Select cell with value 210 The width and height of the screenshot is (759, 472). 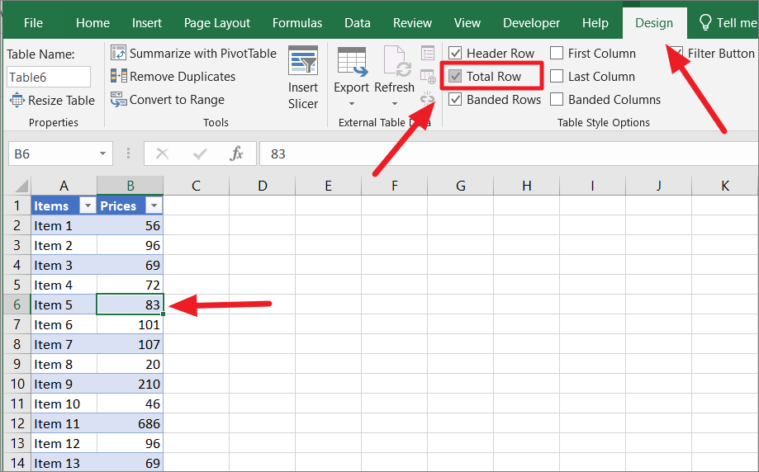click(x=130, y=384)
